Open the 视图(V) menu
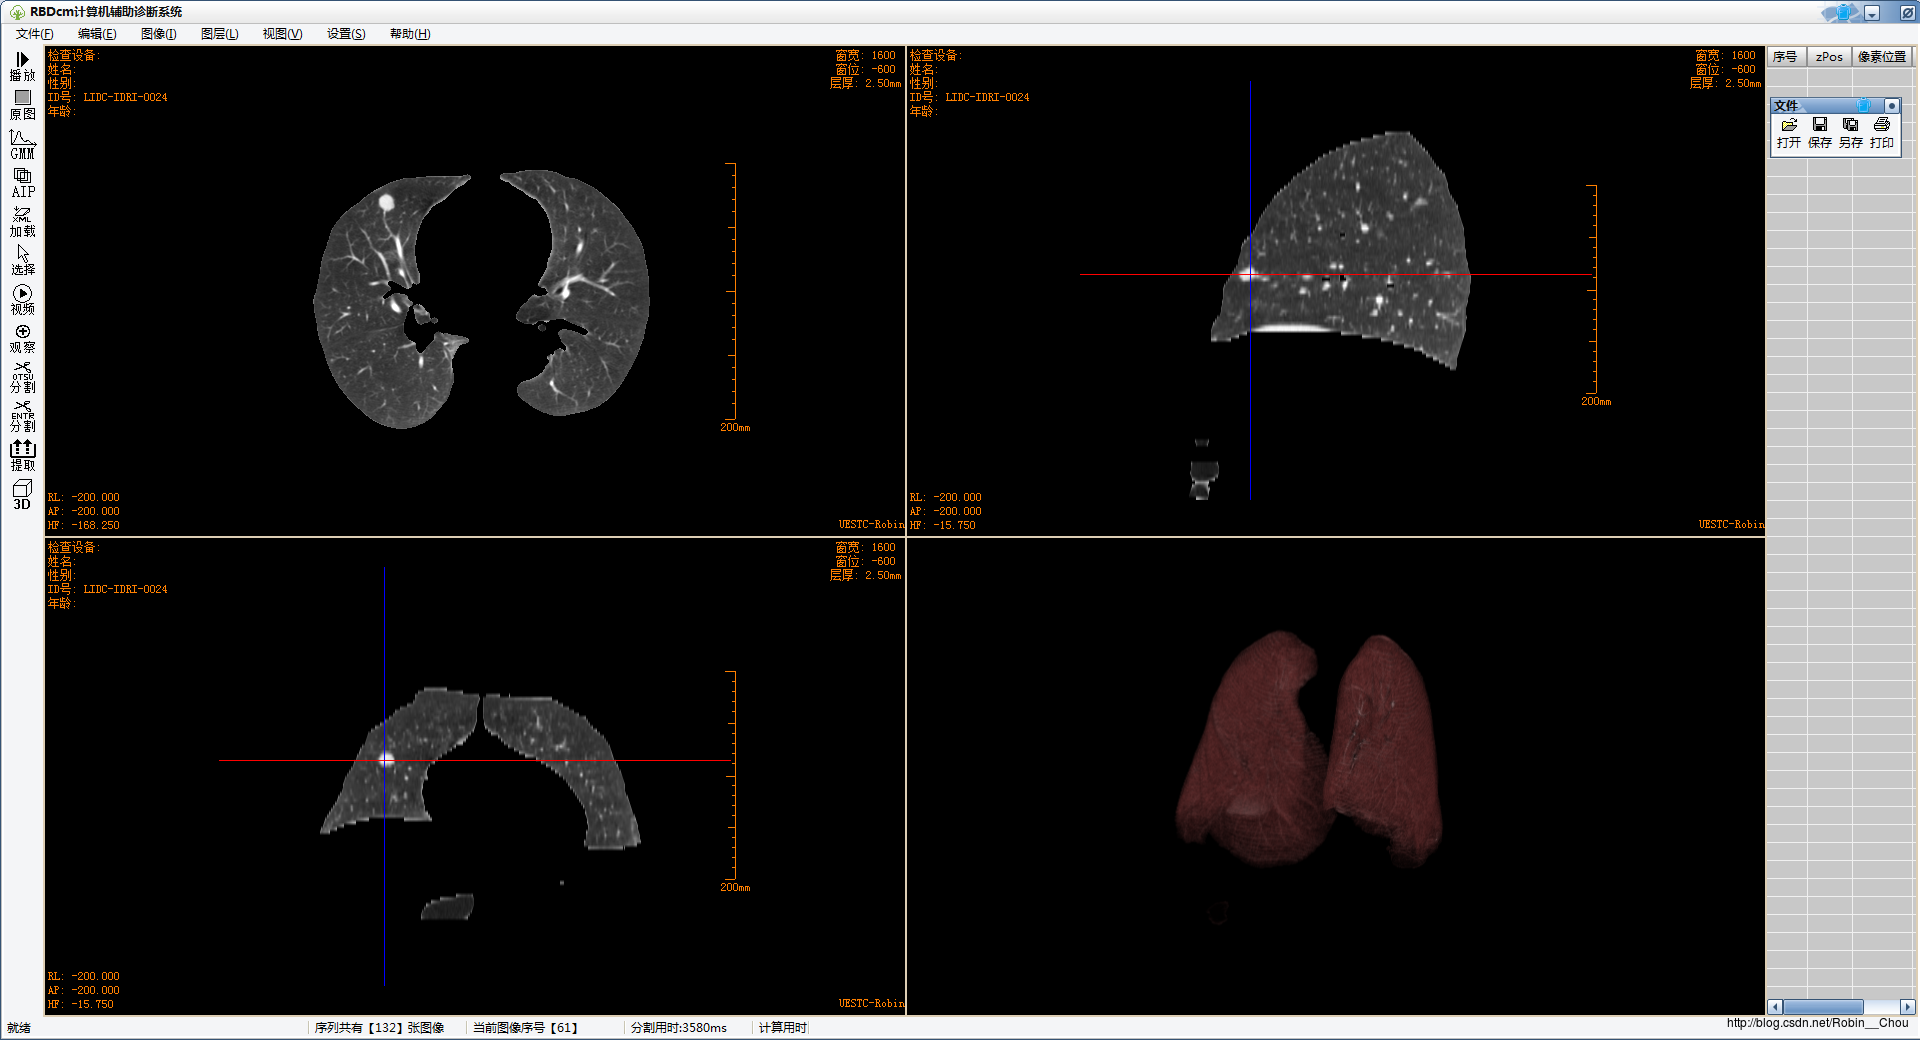Image resolution: width=1920 pixels, height=1040 pixels. coord(282,34)
